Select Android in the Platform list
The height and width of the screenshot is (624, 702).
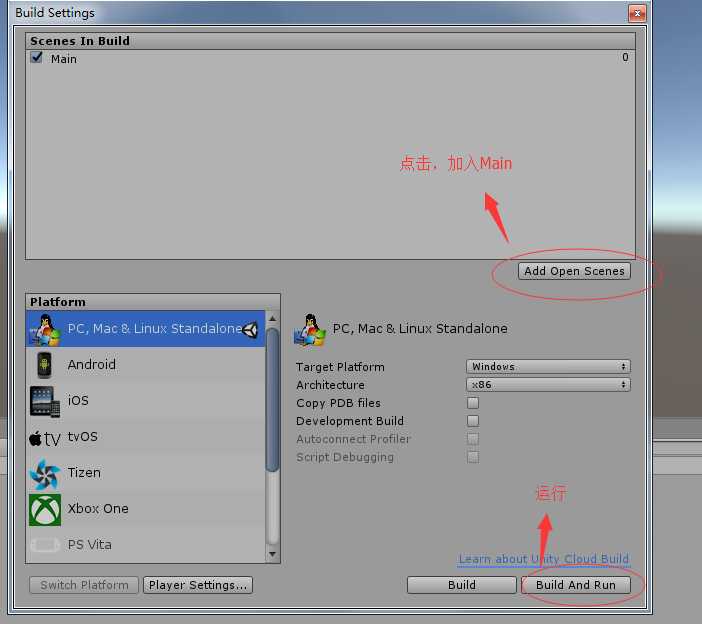[146, 365]
